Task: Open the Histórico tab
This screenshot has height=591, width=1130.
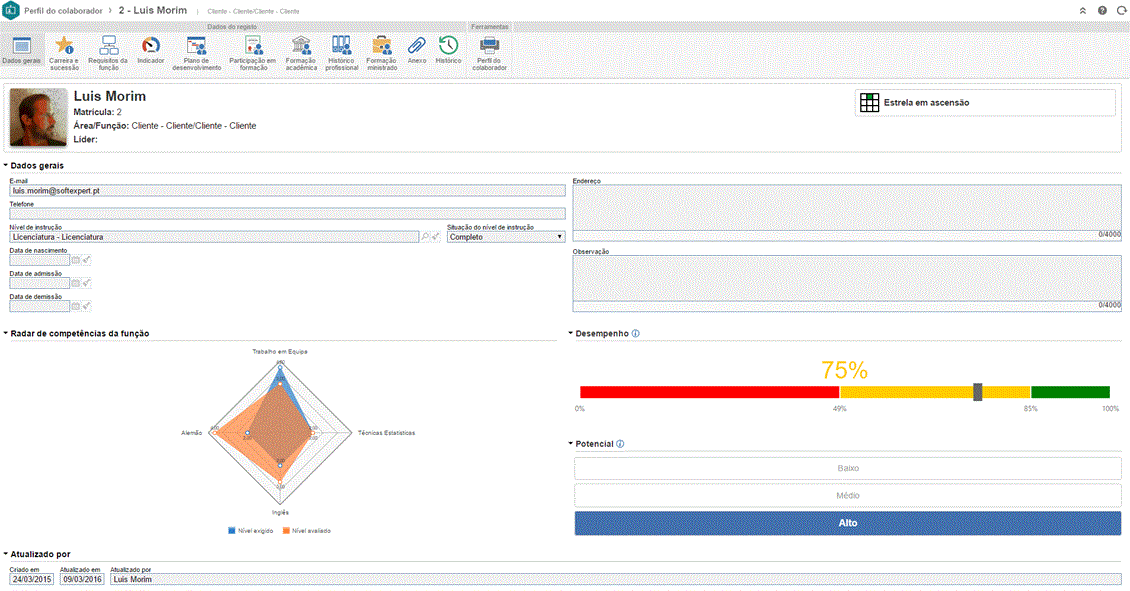Action: click(x=448, y=49)
